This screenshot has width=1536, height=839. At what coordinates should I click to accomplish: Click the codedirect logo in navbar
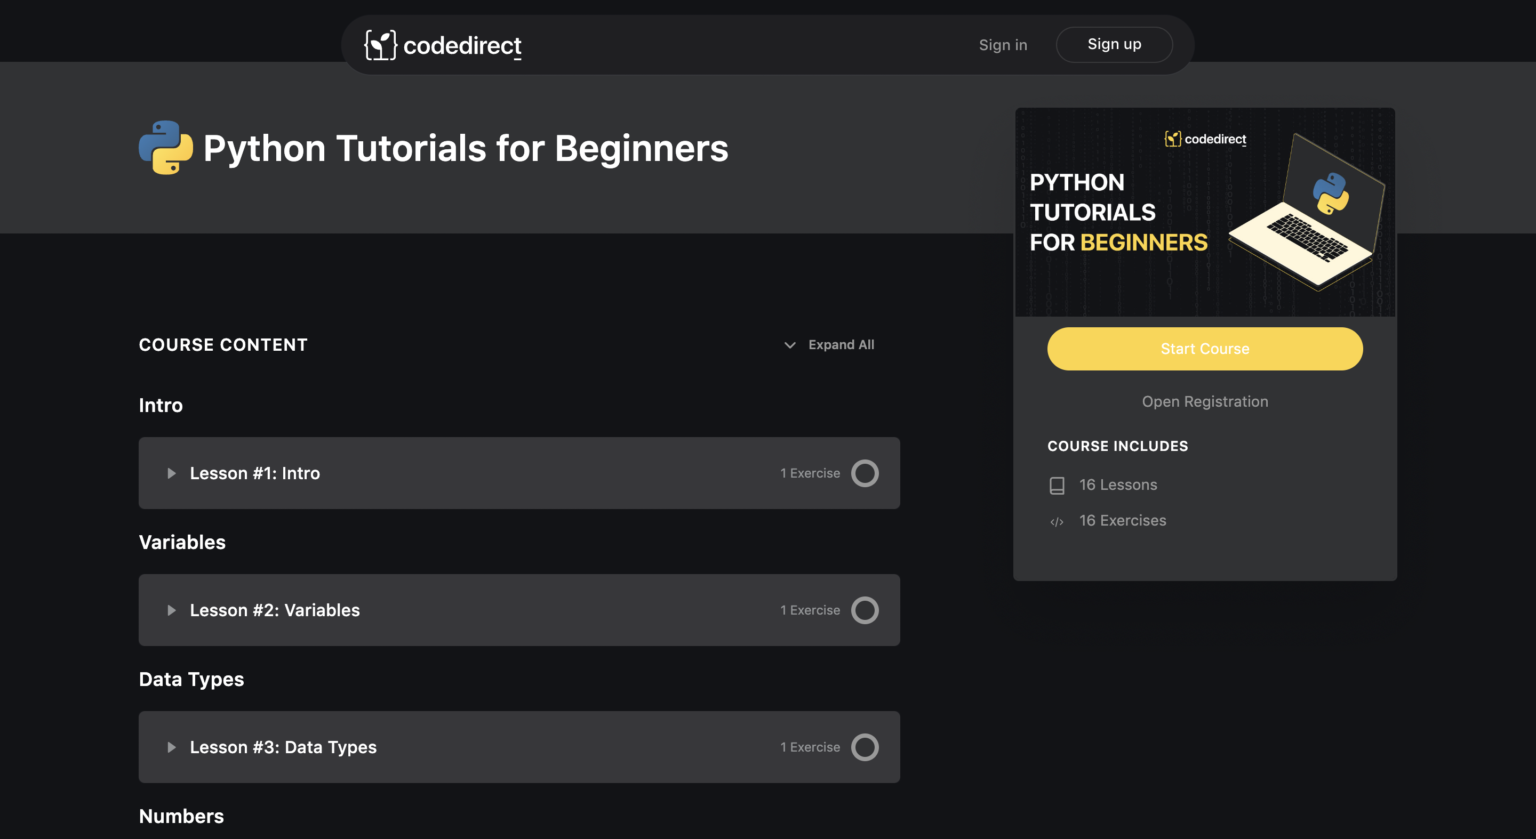click(443, 45)
